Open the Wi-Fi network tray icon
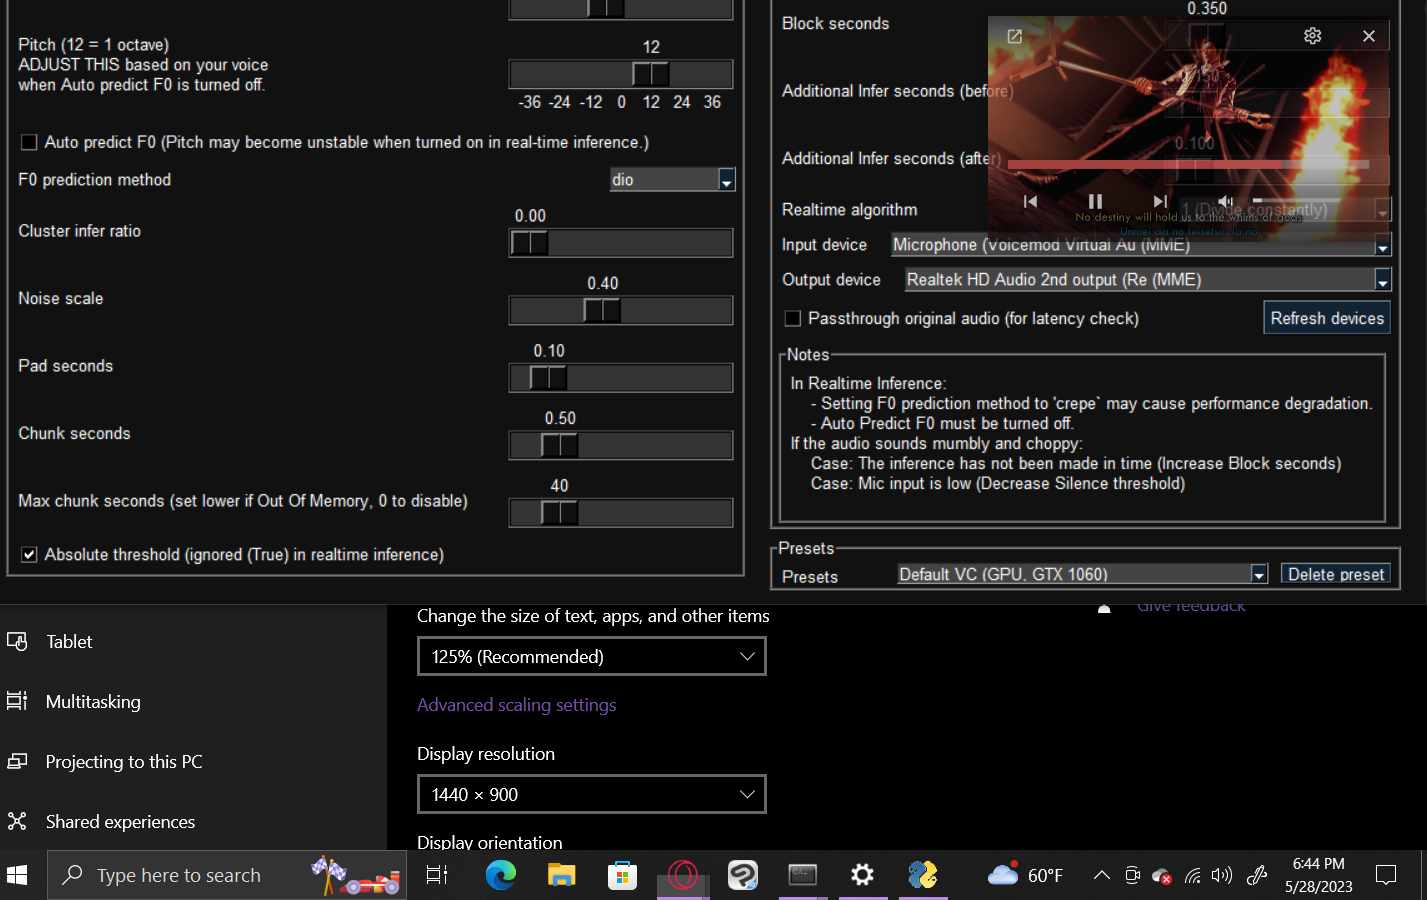Viewport: 1427px width, 900px height. click(1192, 876)
